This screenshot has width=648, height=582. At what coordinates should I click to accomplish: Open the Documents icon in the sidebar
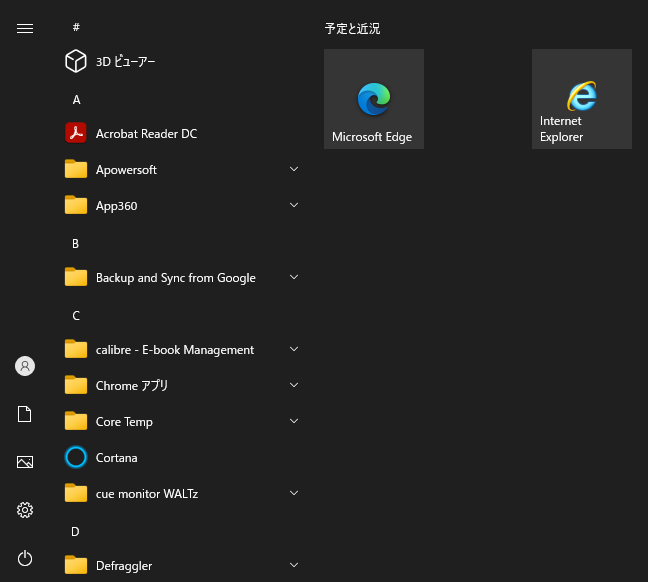(x=25, y=414)
